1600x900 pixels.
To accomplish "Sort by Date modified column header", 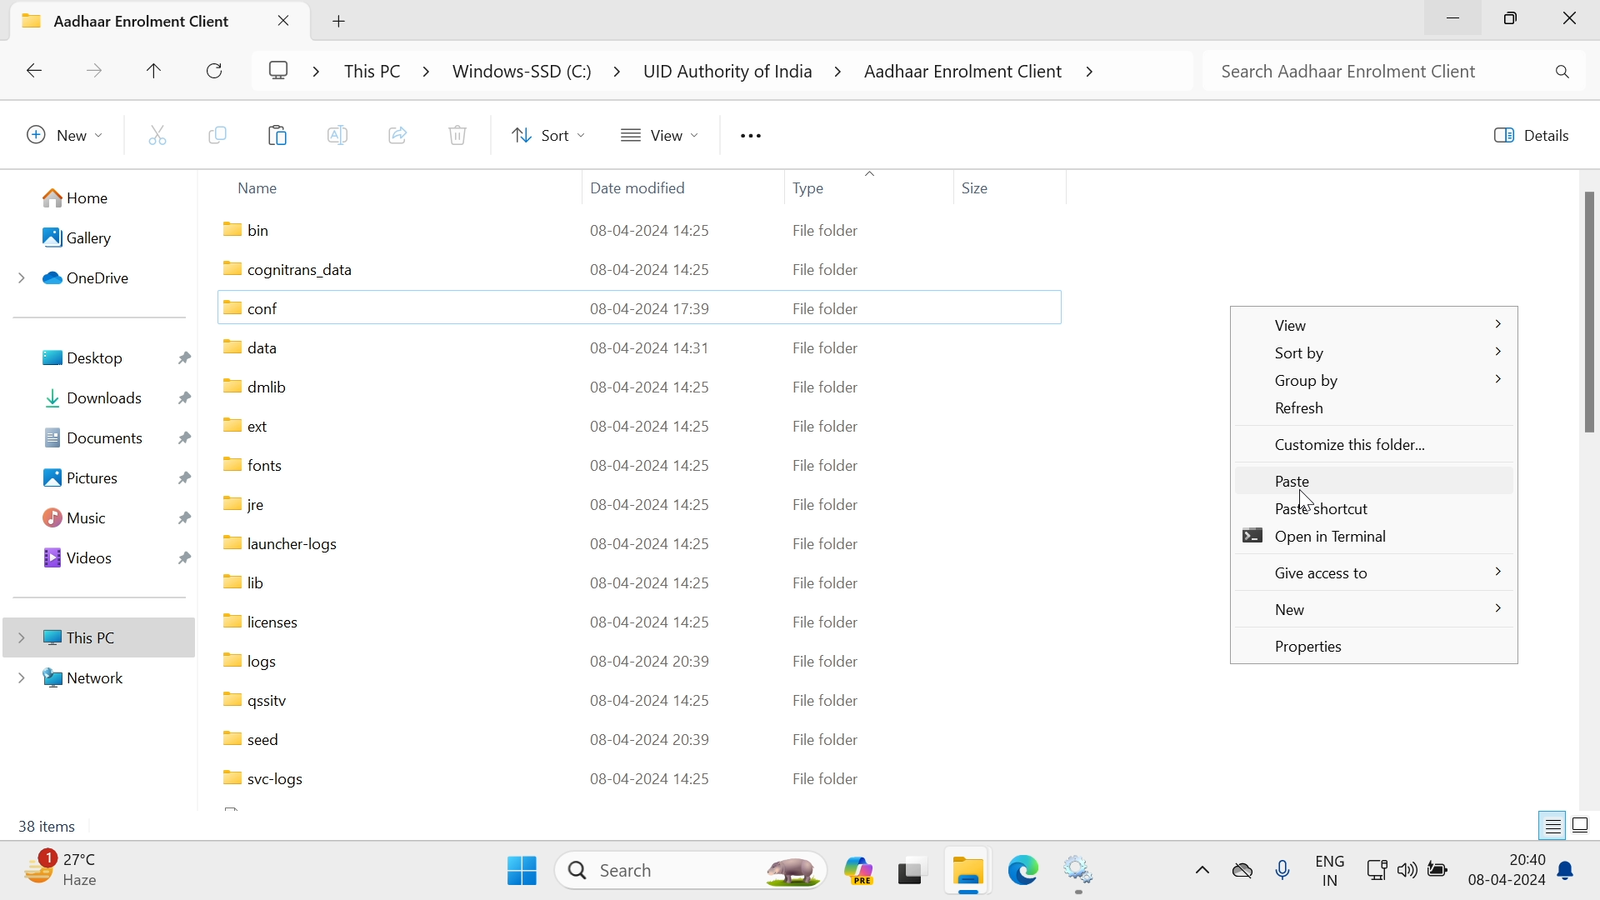I will (683, 188).
